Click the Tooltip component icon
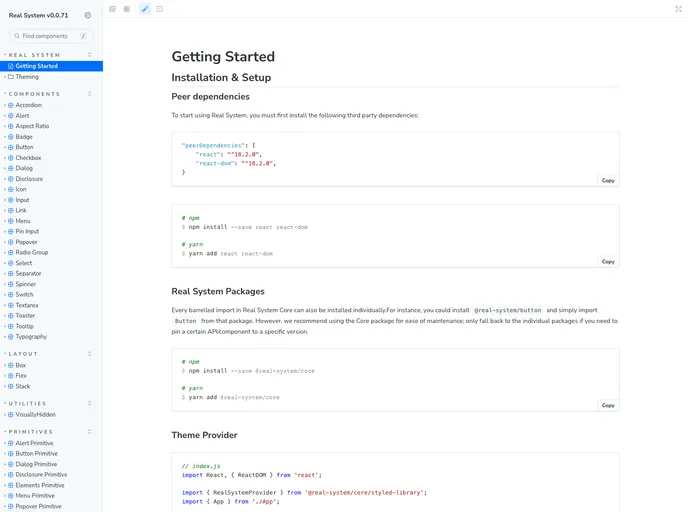Screen dimensions: 688x512 tap(11, 326)
